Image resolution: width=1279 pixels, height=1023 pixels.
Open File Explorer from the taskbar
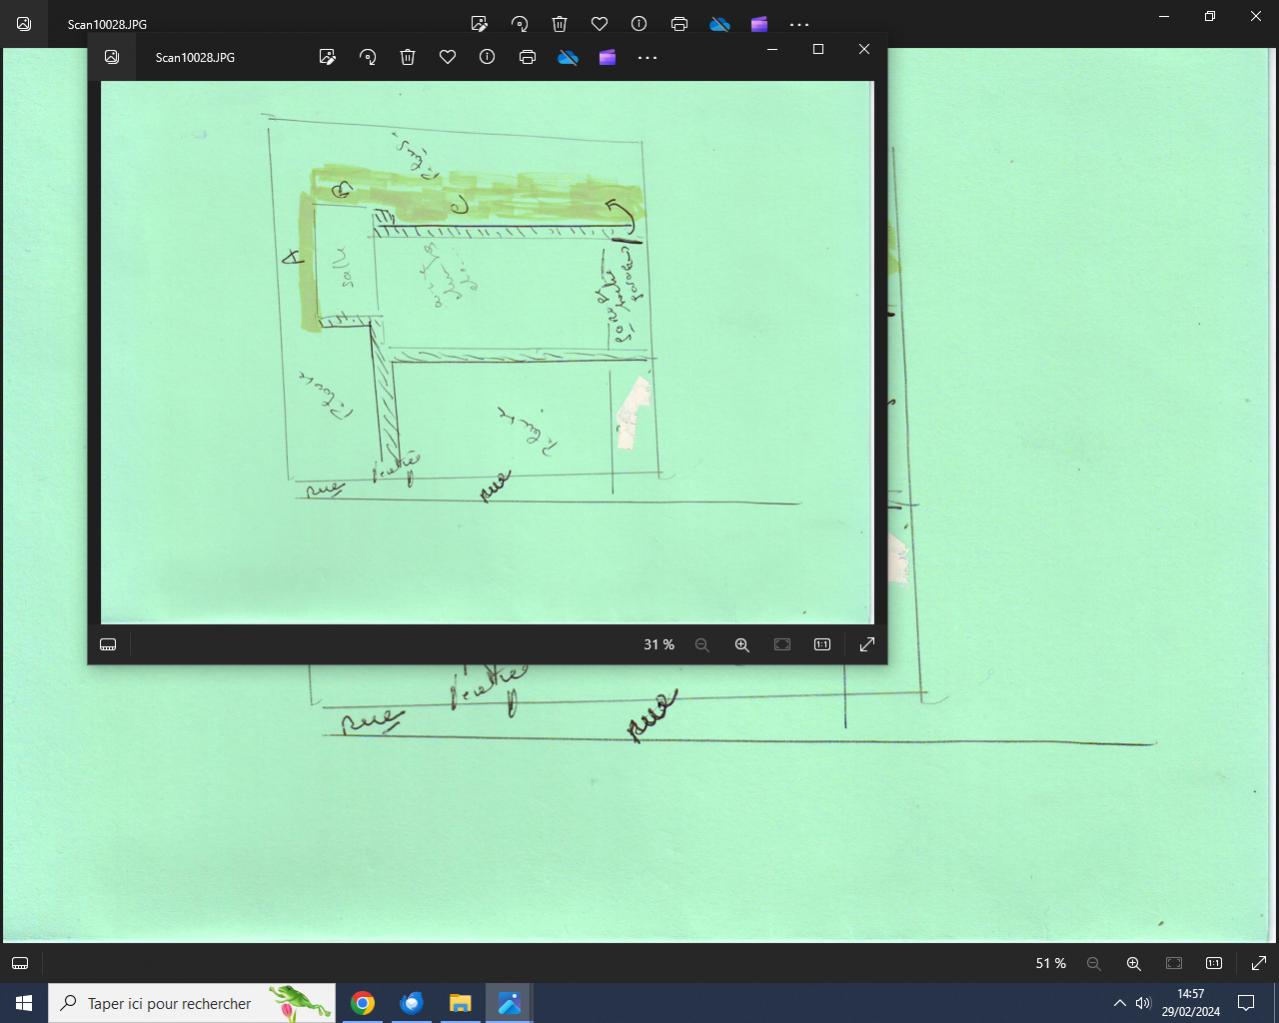coord(460,1003)
